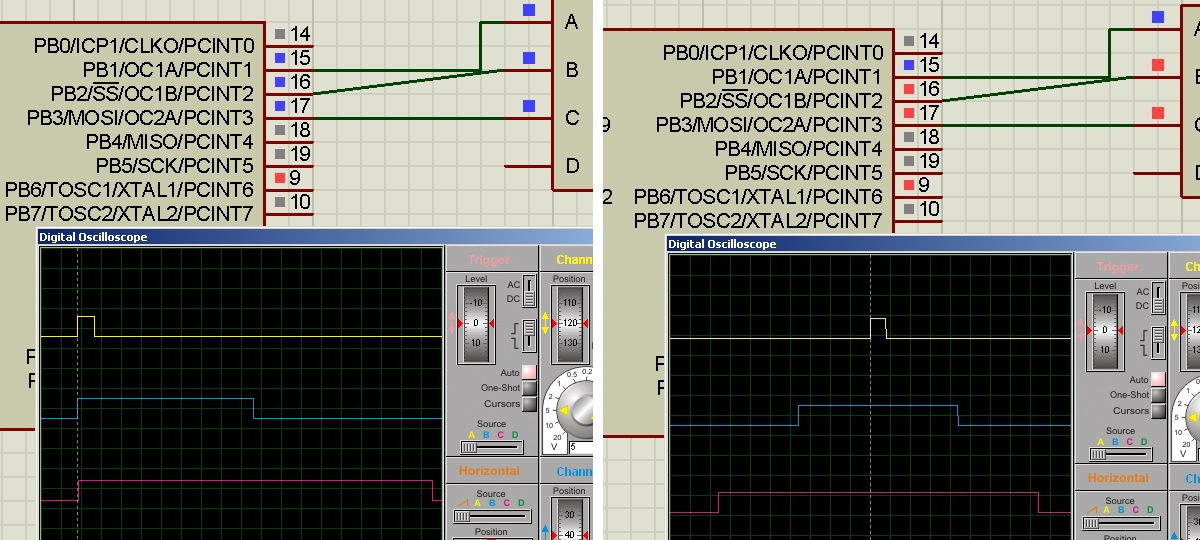
Task: Enable One-Shot mode in the left oscilloscope
Action: tap(529, 388)
